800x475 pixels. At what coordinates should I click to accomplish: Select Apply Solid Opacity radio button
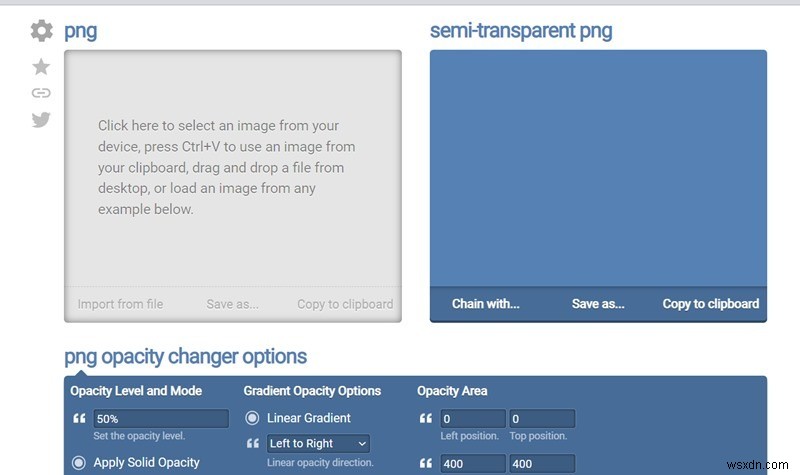click(79, 463)
